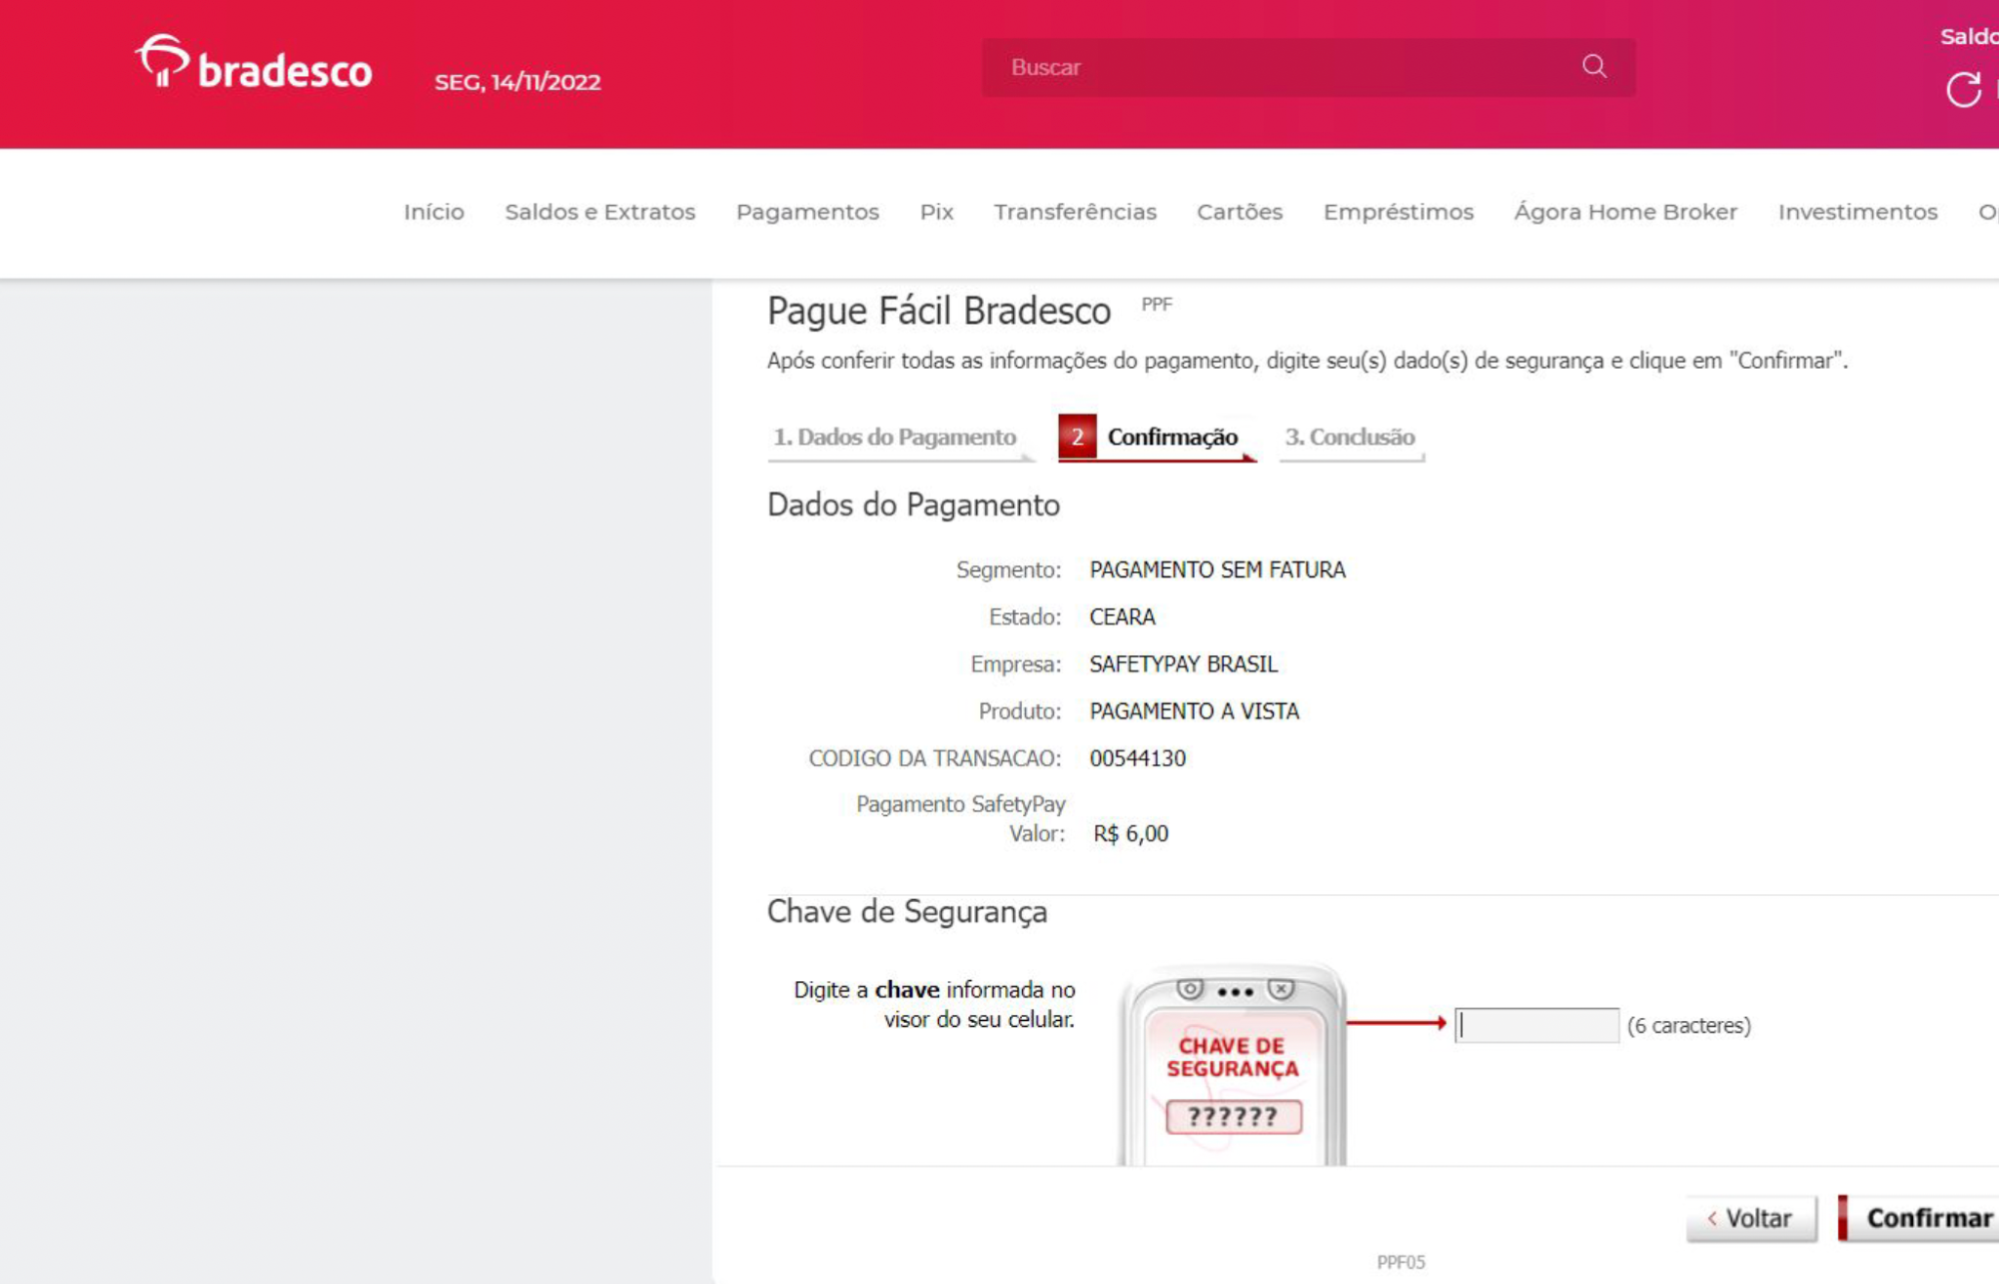
Task: Click the Bradesco logo
Action: coord(254,66)
